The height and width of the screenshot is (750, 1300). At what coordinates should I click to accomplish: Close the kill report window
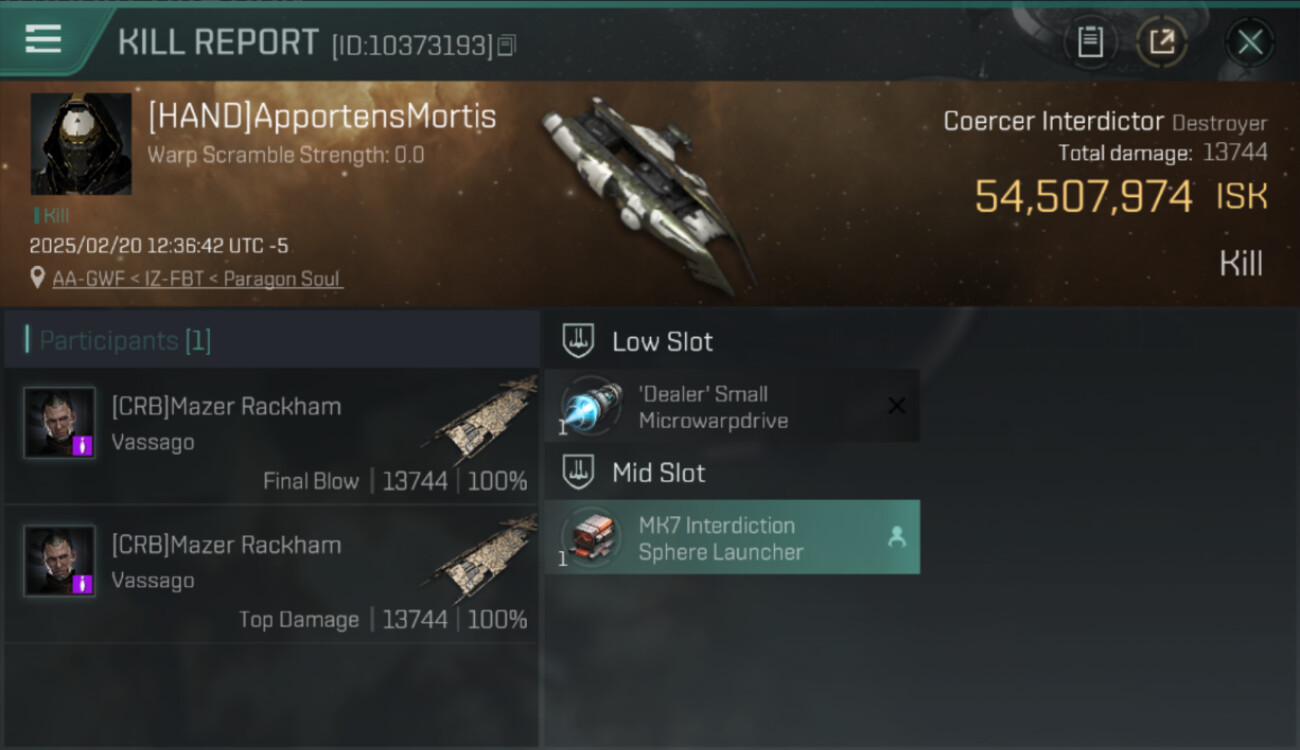click(1249, 42)
